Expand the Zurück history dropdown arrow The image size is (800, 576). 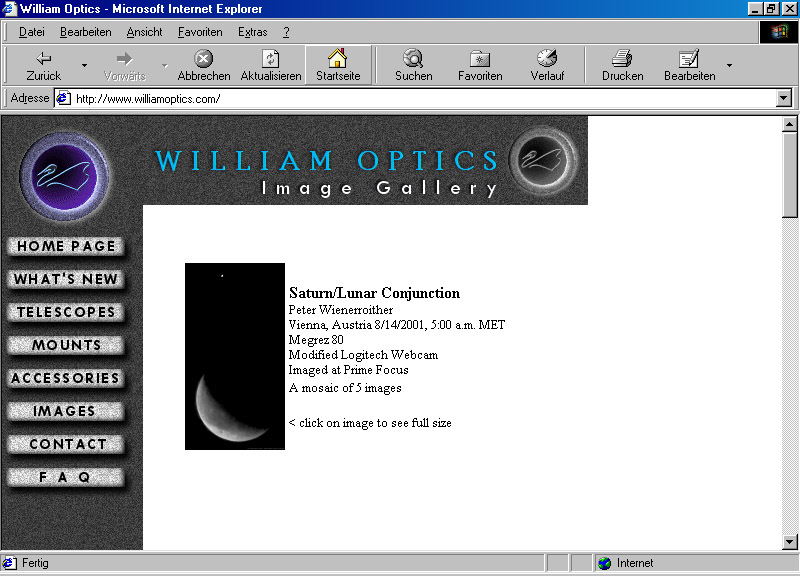tap(84, 65)
